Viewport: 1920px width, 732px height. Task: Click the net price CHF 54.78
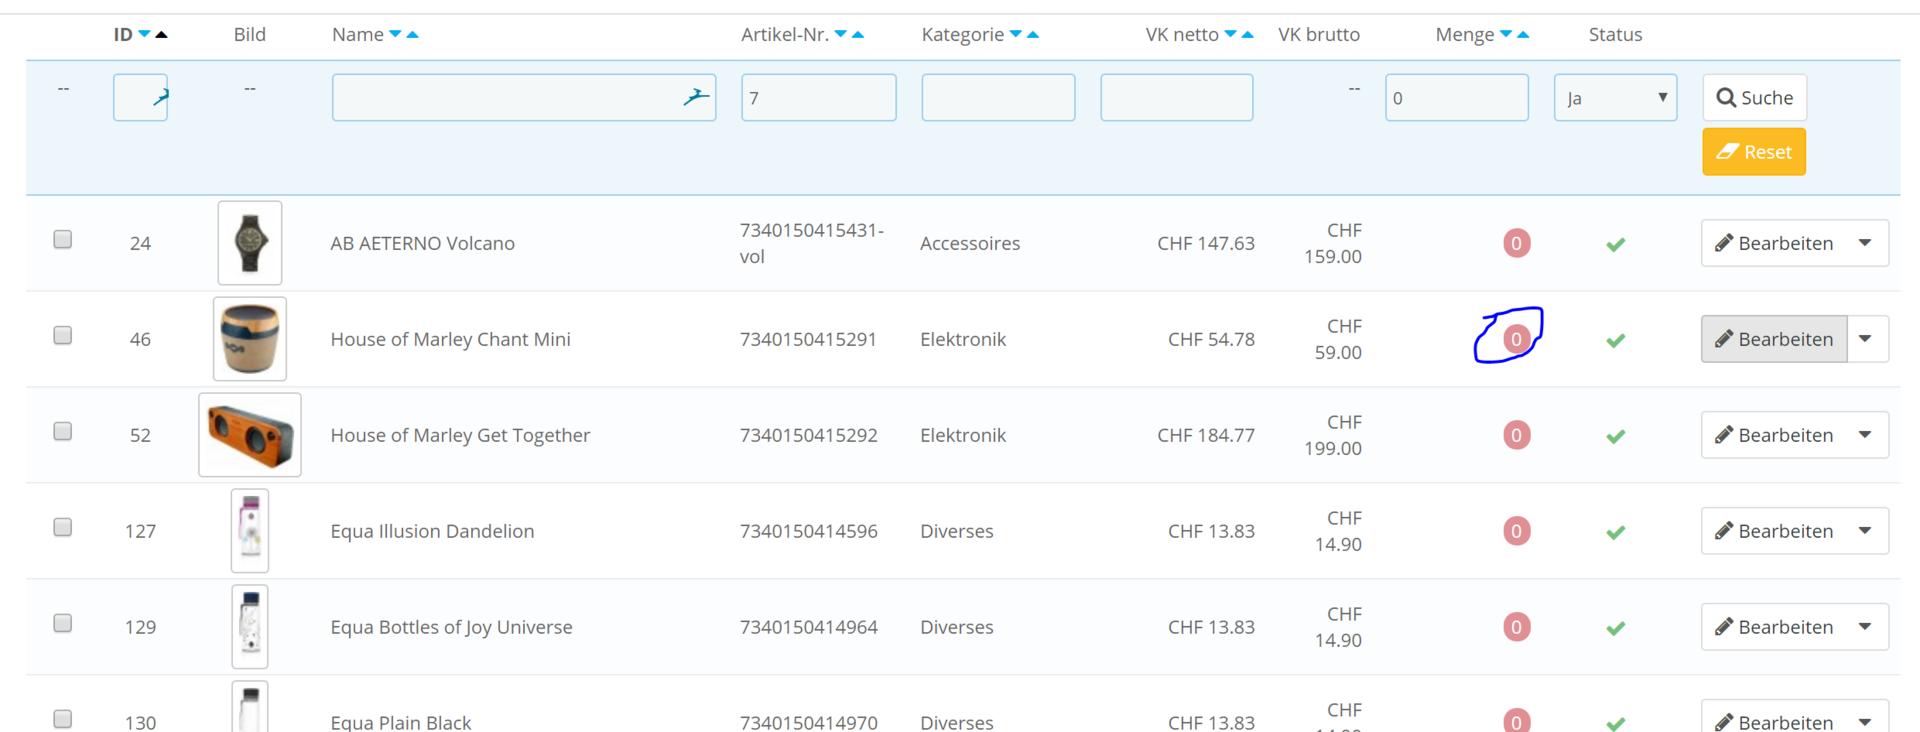tap(1211, 339)
